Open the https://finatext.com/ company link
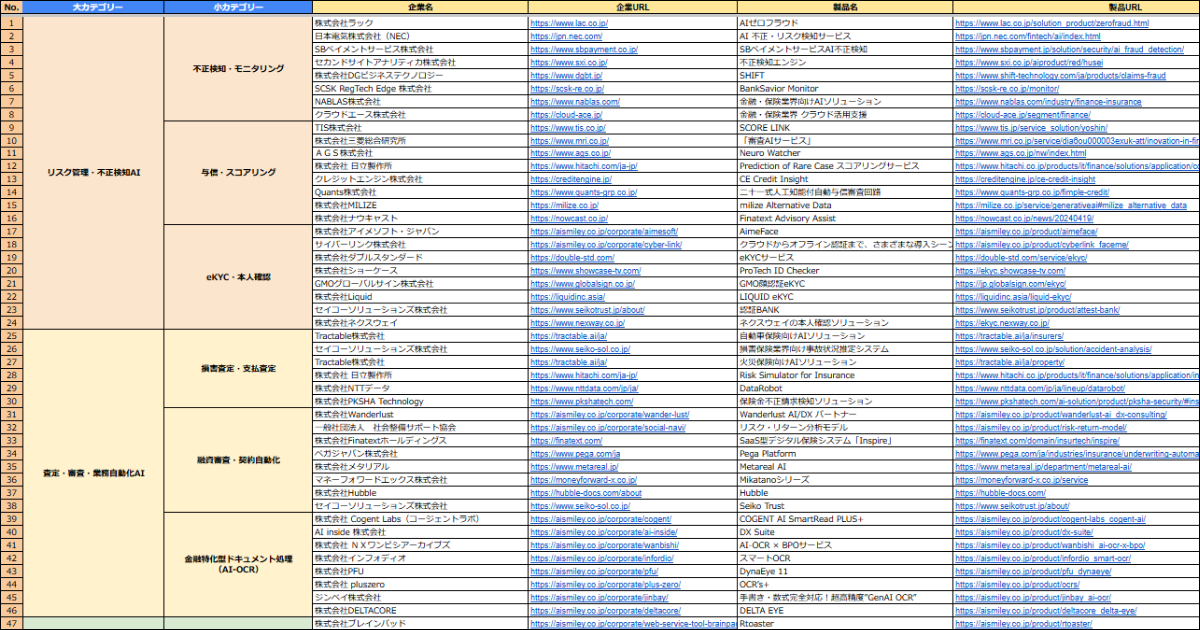The image size is (1200, 630). click(x=566, y=440)
